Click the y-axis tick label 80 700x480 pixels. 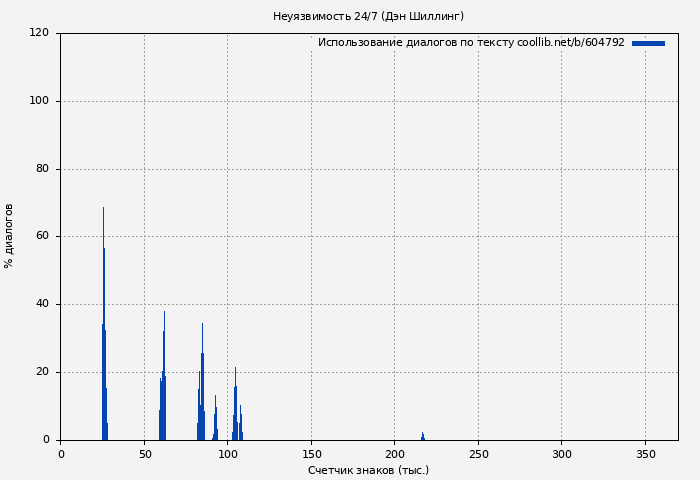[42, 169]
